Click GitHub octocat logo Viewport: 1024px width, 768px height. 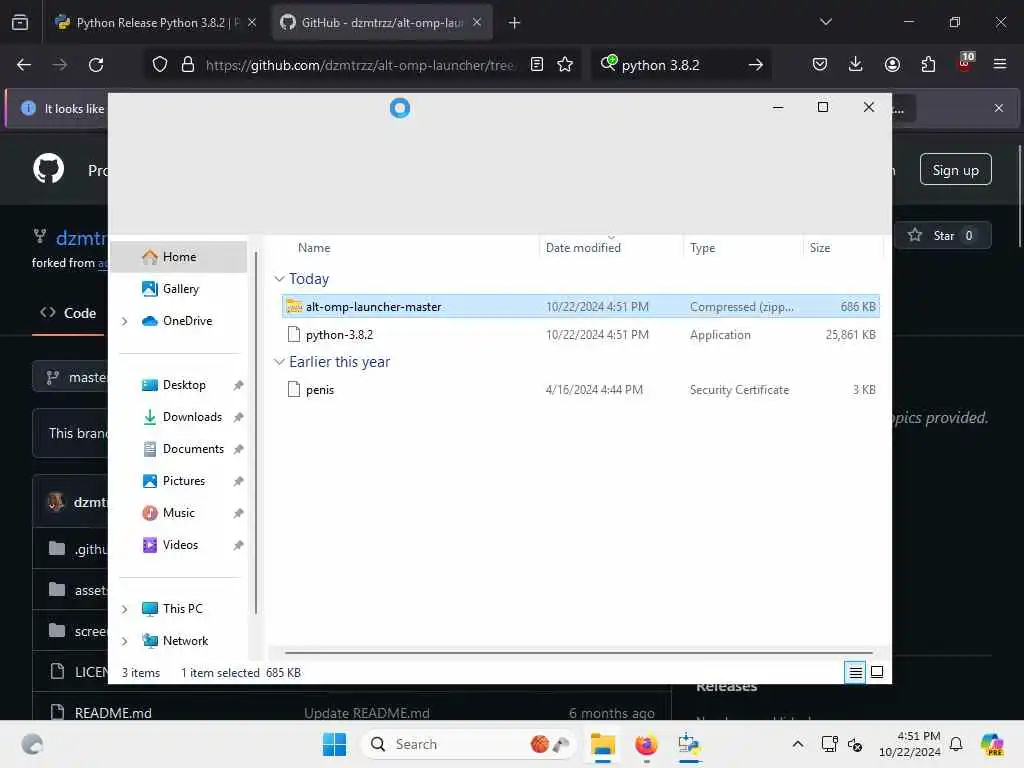pyautogui.click(x=49, y=169)
